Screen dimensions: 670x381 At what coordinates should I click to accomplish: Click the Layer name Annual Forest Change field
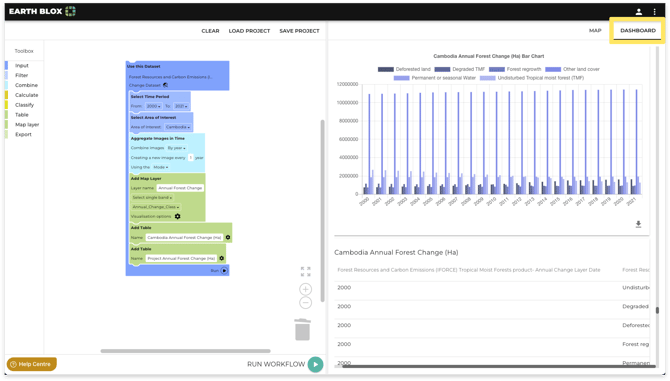click(180, 188)
